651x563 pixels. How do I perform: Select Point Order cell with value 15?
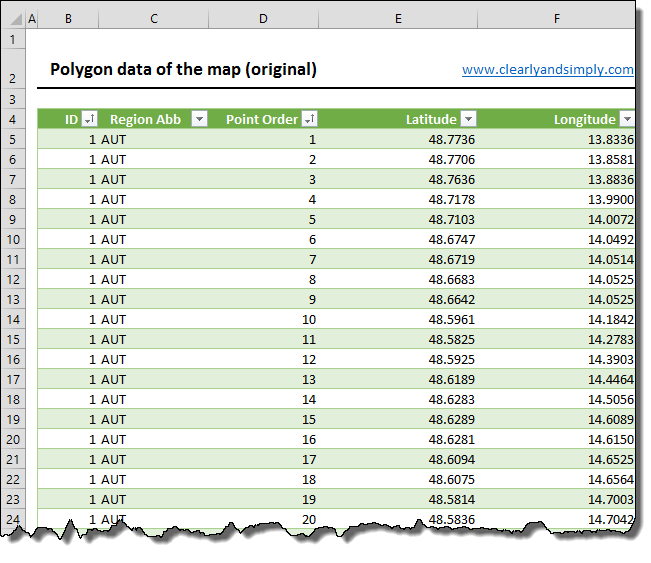263,419
